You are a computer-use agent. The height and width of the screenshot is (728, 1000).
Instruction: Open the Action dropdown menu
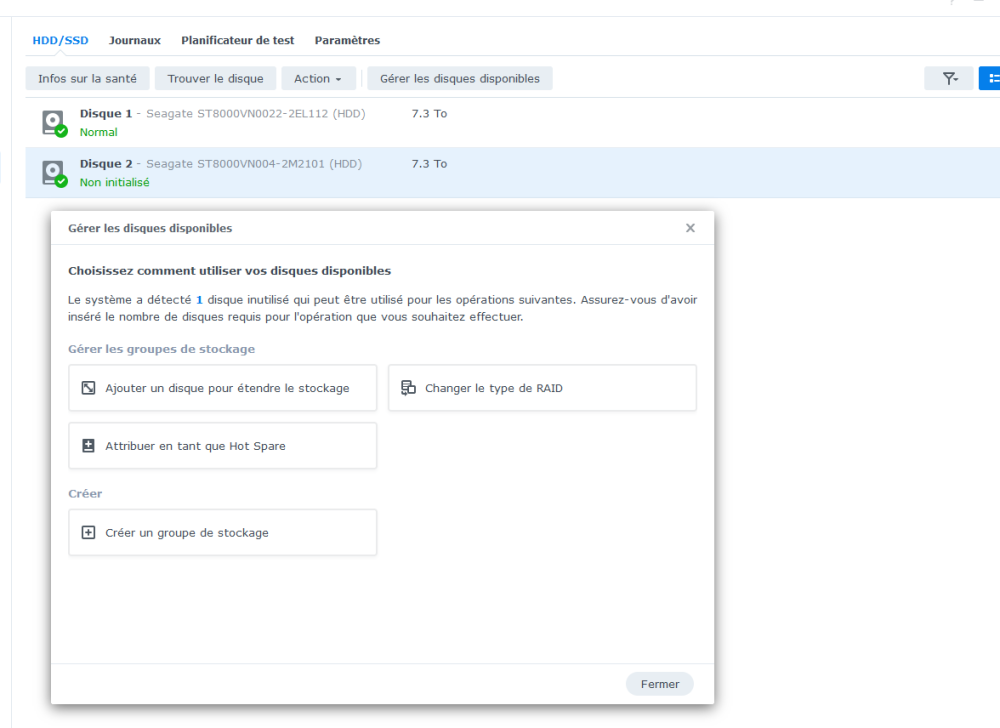tap(317, 79)
